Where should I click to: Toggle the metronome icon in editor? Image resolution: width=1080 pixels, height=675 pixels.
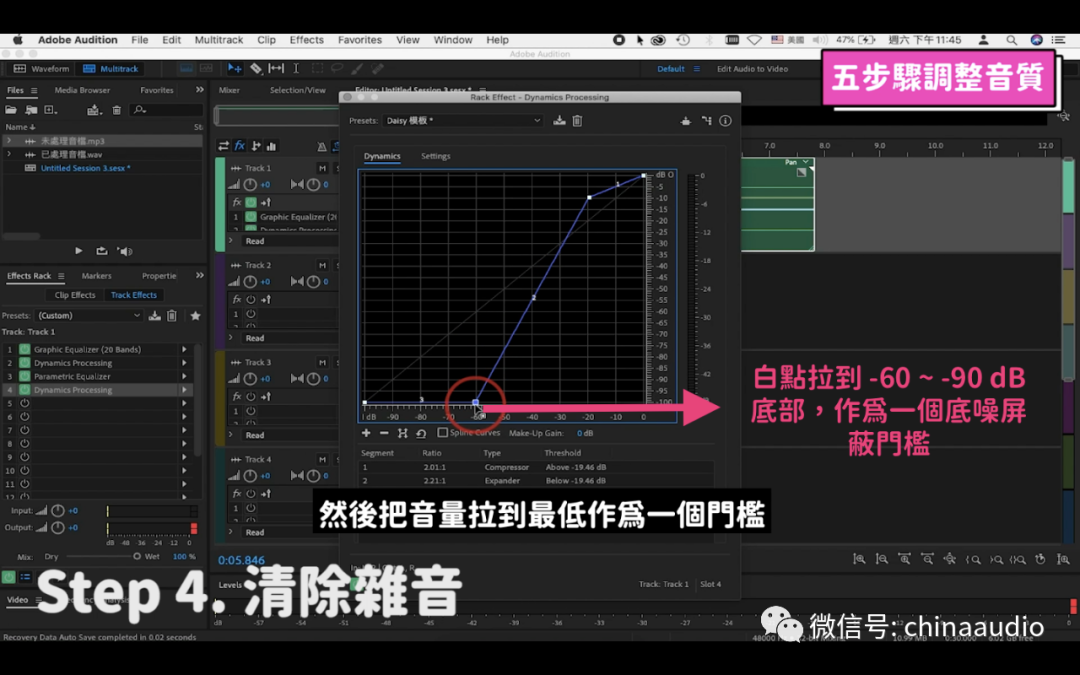tap(322, 146)
